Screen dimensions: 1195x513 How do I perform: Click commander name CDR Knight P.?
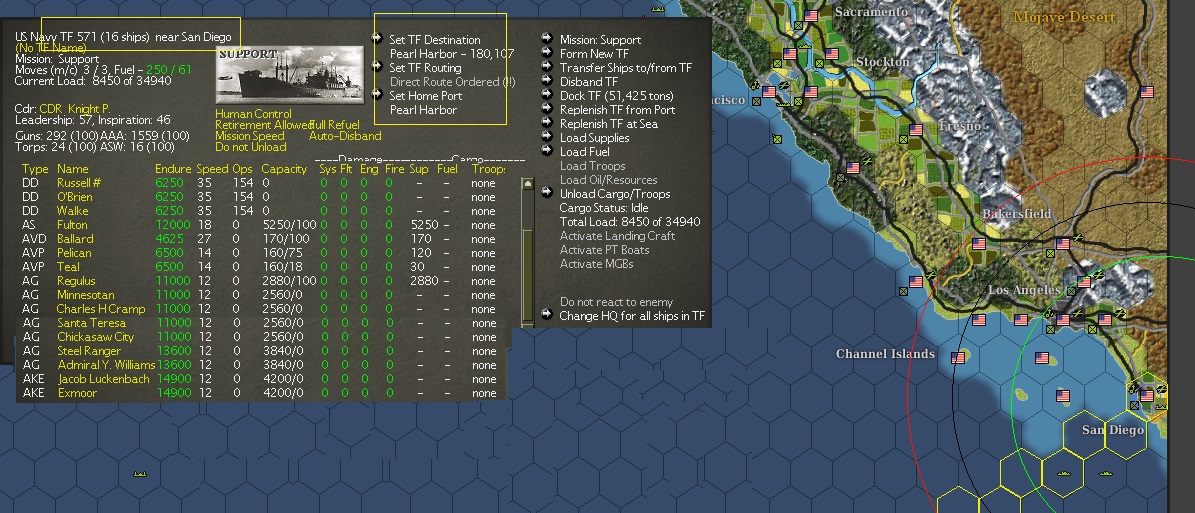74,109
